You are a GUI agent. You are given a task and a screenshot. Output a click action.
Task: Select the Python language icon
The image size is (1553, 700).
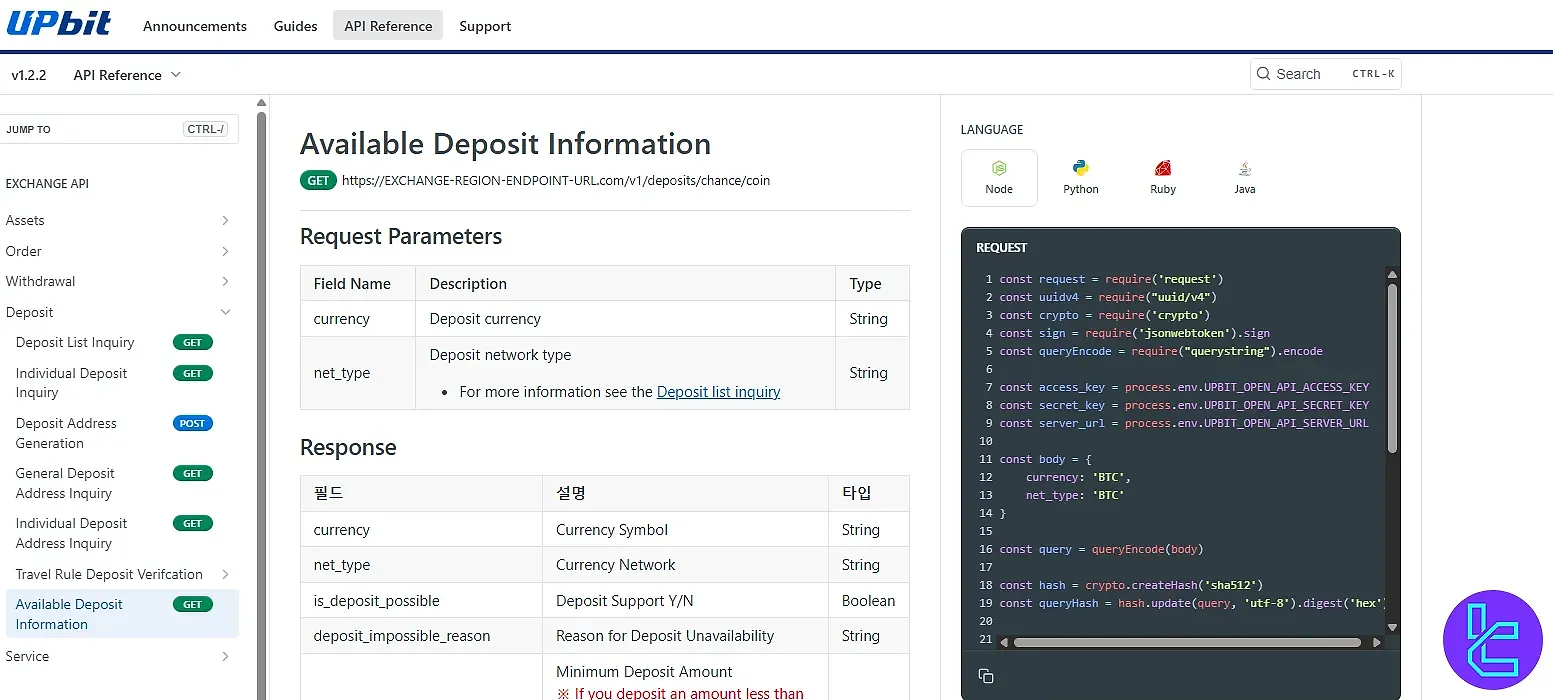[x=1080, y=169]
